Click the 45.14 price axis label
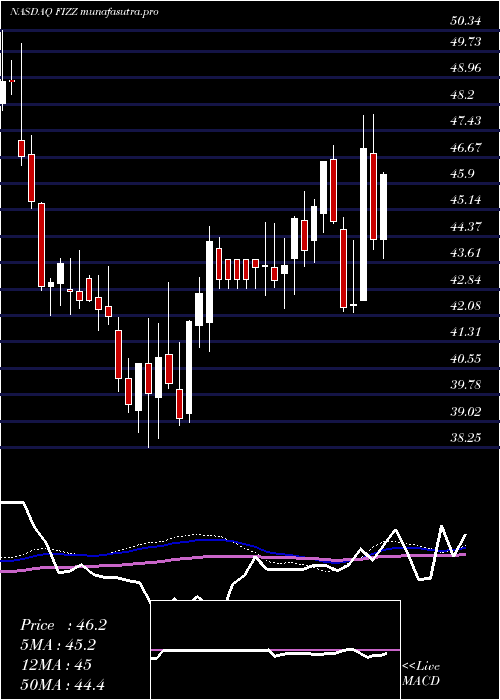The height and width of the screenshot is (700, 500). coord(465,200)
